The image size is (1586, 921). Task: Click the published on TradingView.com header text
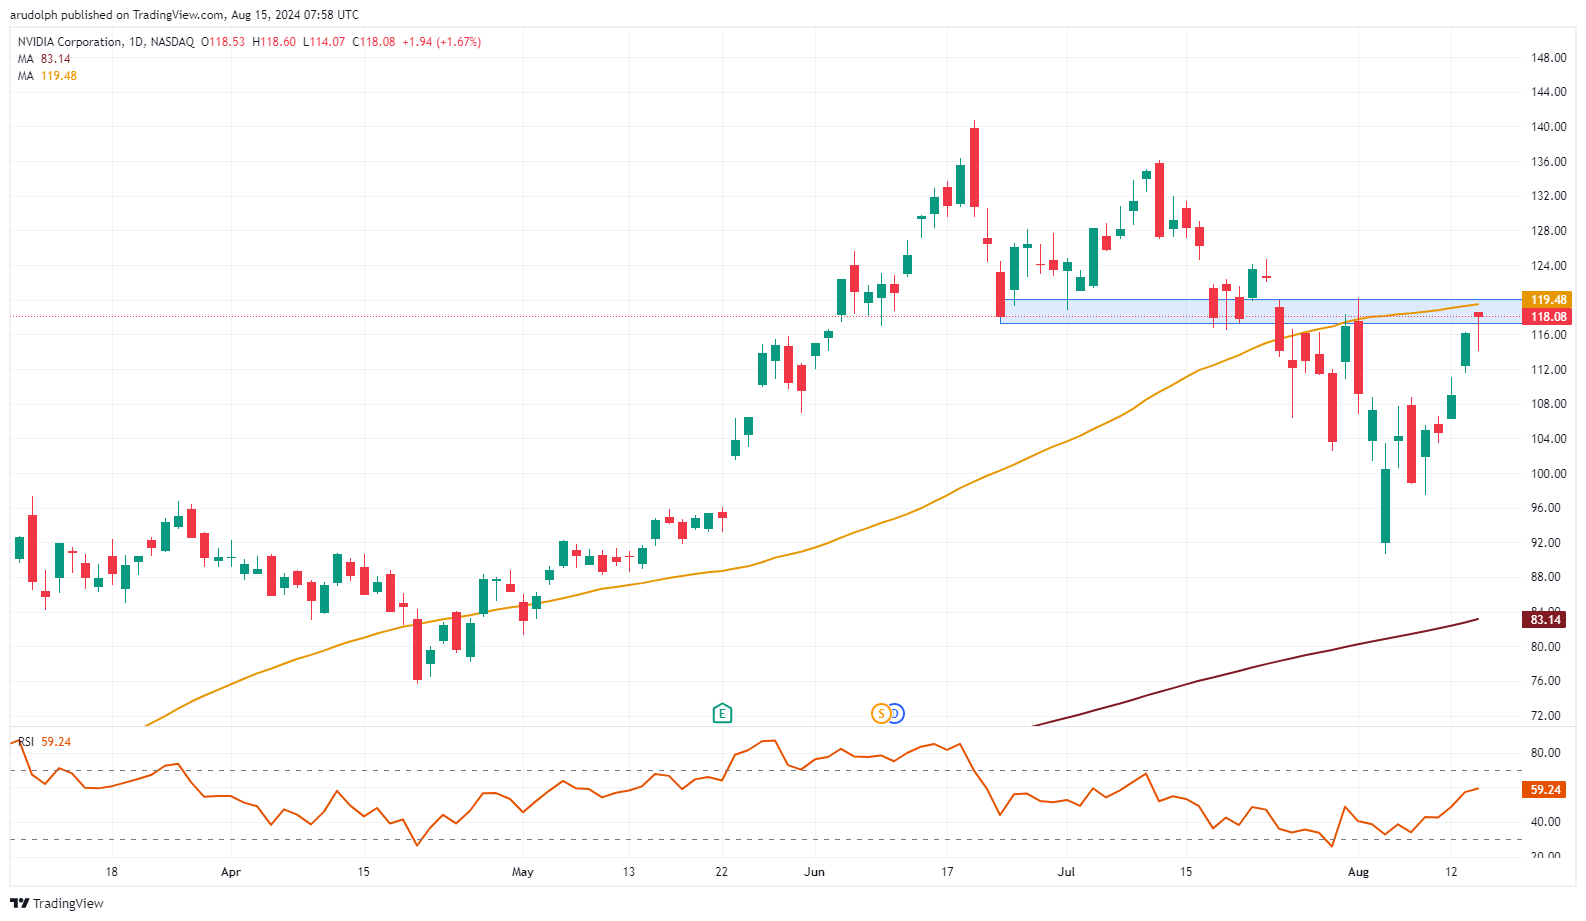pyautogui.click(x=184, y=15)
